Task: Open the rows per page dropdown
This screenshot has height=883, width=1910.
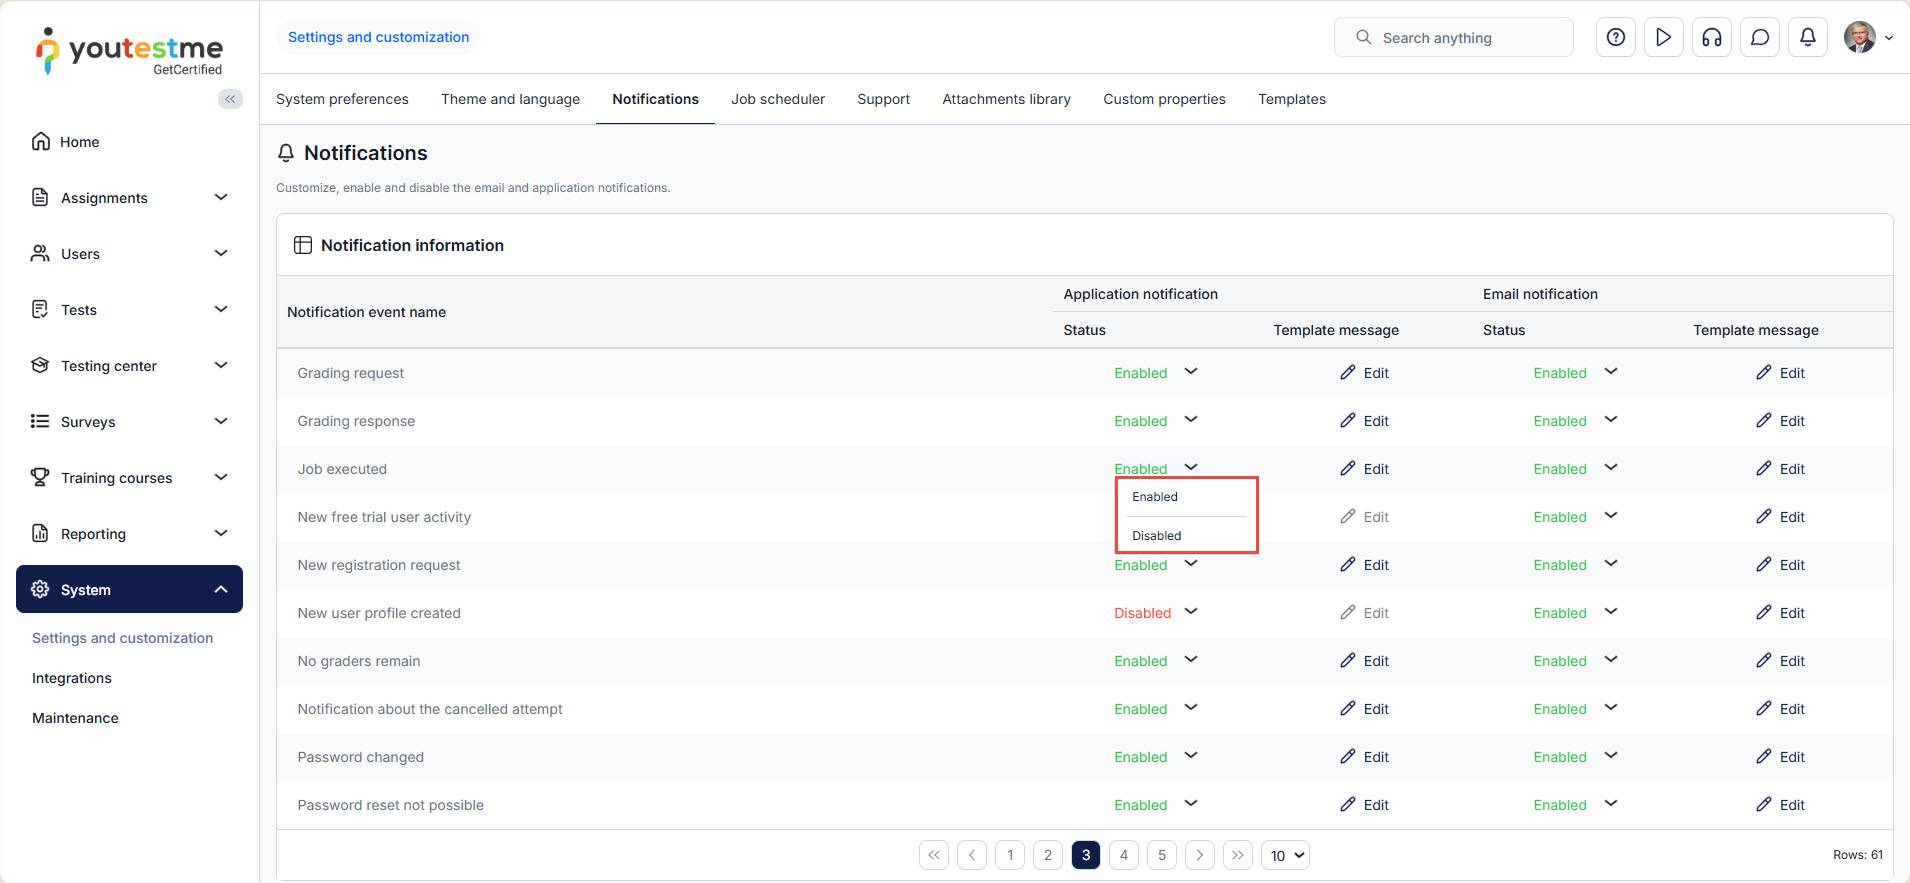Action: pyautogui.click(x=1285, y=855)
